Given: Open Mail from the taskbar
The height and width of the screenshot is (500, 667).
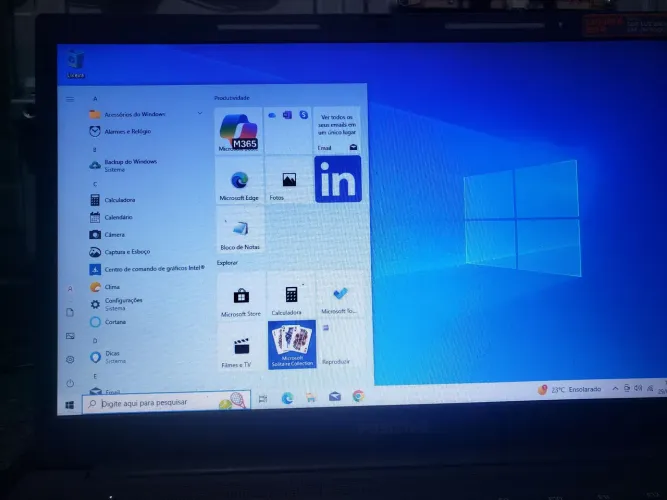Looking at the screenshot, I should [x=335, y=397].
